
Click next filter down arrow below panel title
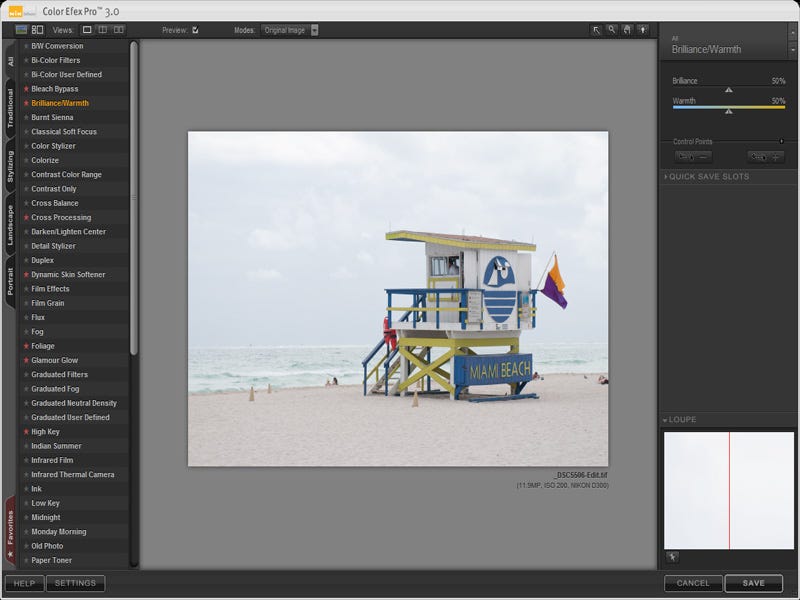(x=792, y=50)
